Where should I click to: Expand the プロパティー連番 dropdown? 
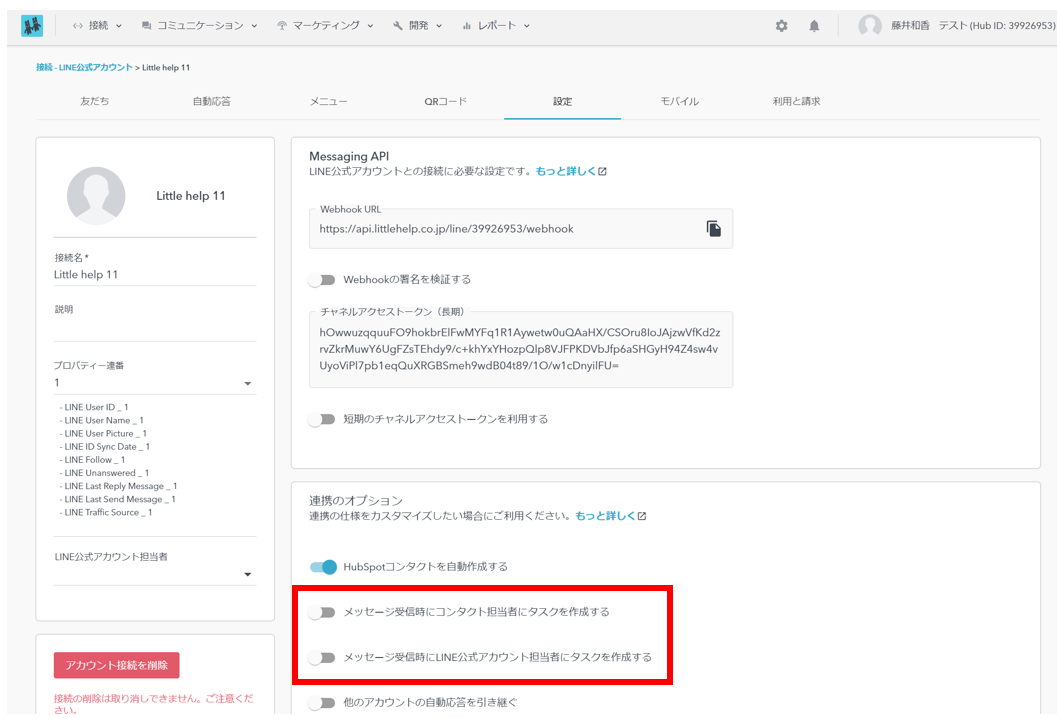247,384
